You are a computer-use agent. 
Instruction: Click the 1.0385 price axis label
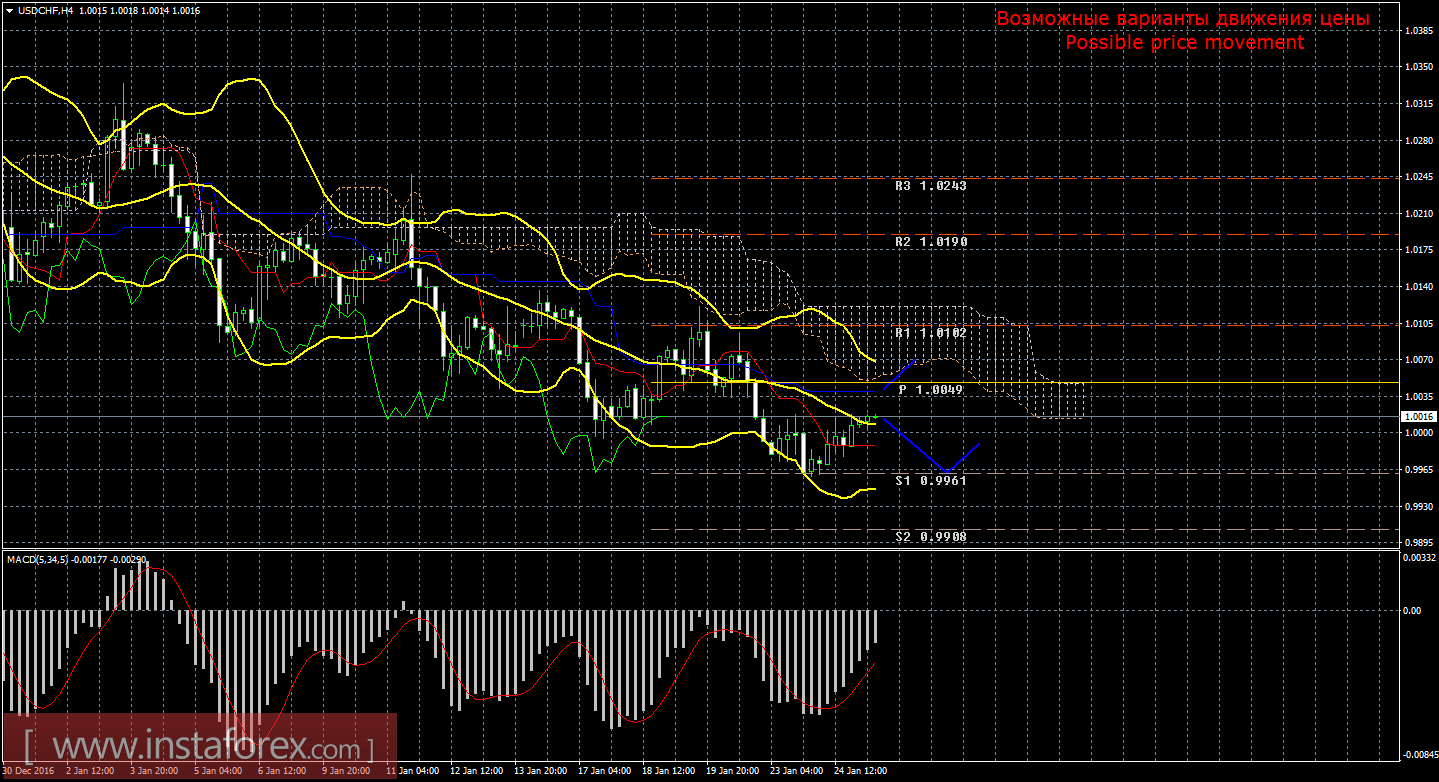pyautogui.click(x=1417, y=31)
